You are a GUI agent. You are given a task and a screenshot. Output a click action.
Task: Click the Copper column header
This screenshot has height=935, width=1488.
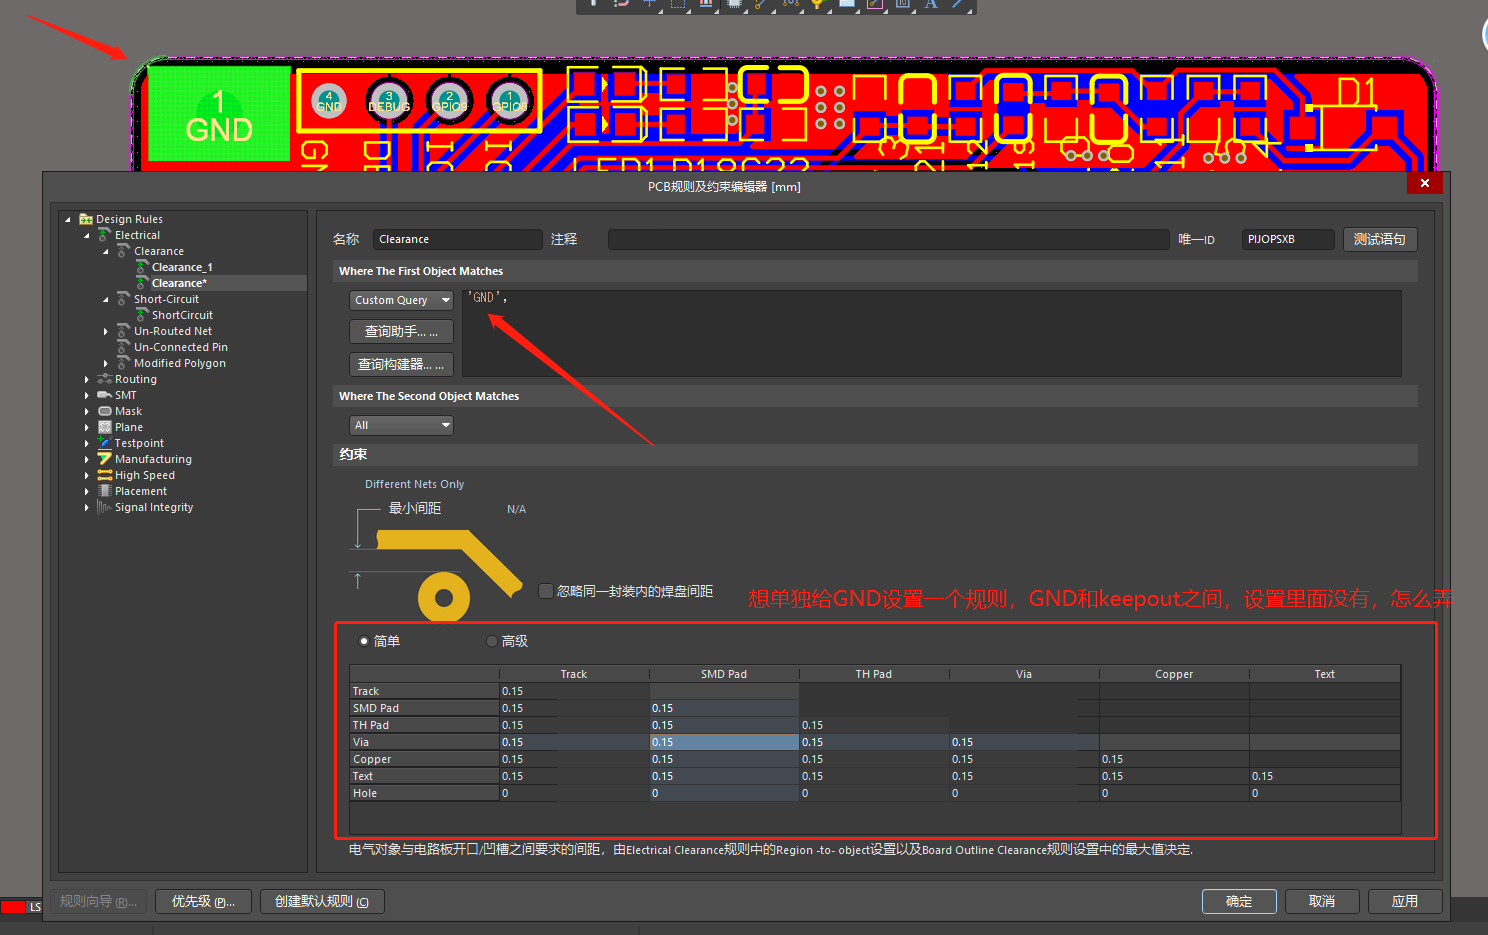[x=1174, y=674]
